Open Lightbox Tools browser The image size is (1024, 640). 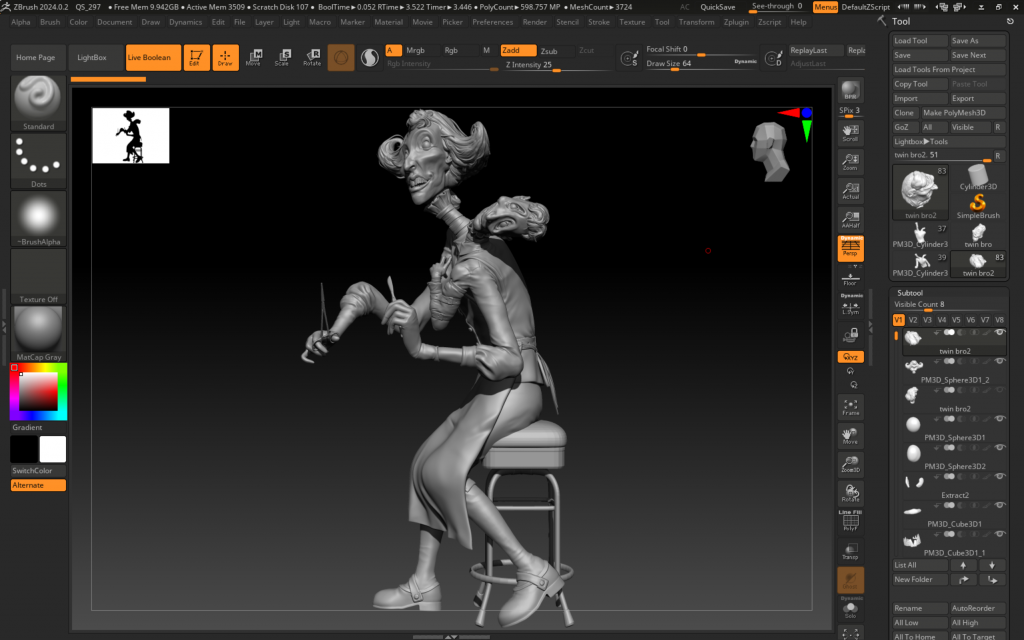pyautogui.click(x=948, y=141)
